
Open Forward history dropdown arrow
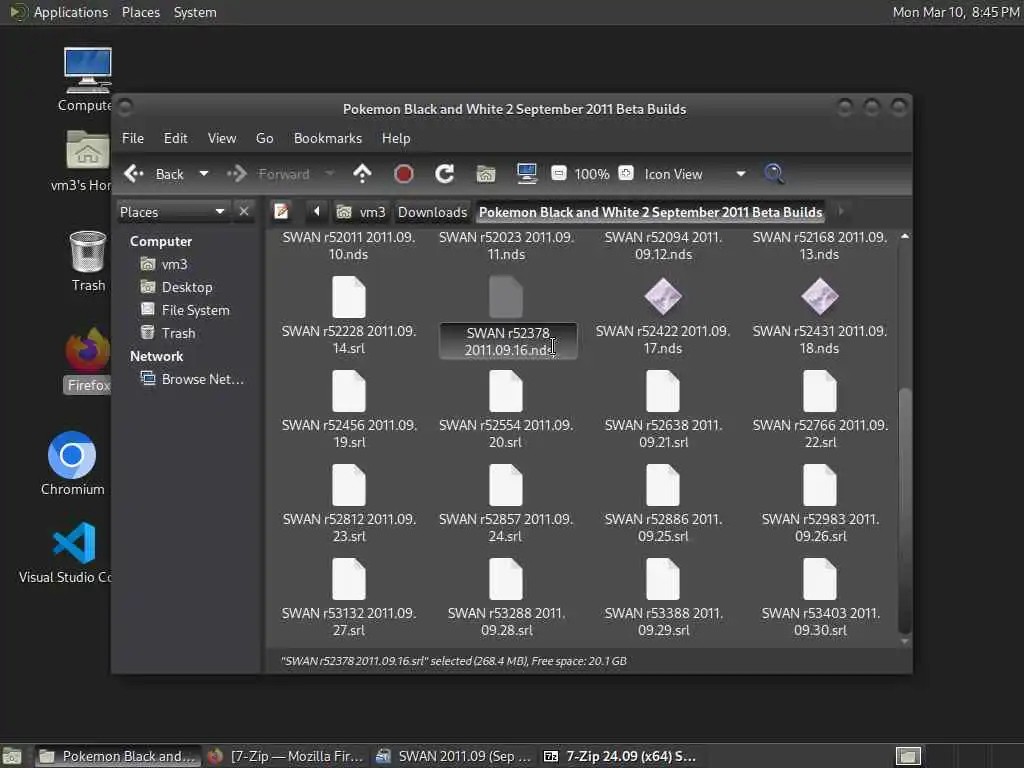click(330, 174)
